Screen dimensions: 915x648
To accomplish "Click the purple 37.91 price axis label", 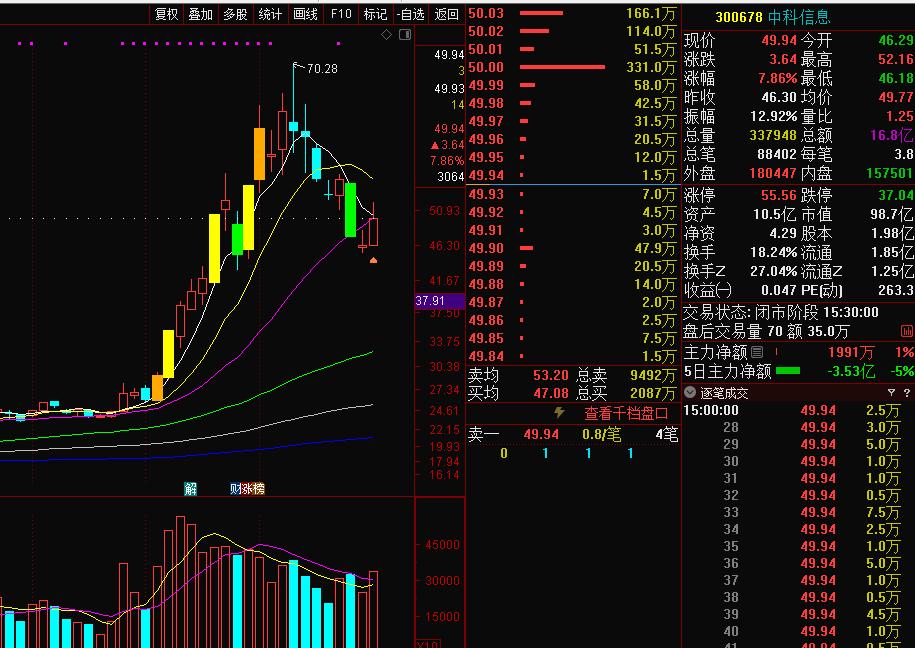I will (439, 301).
